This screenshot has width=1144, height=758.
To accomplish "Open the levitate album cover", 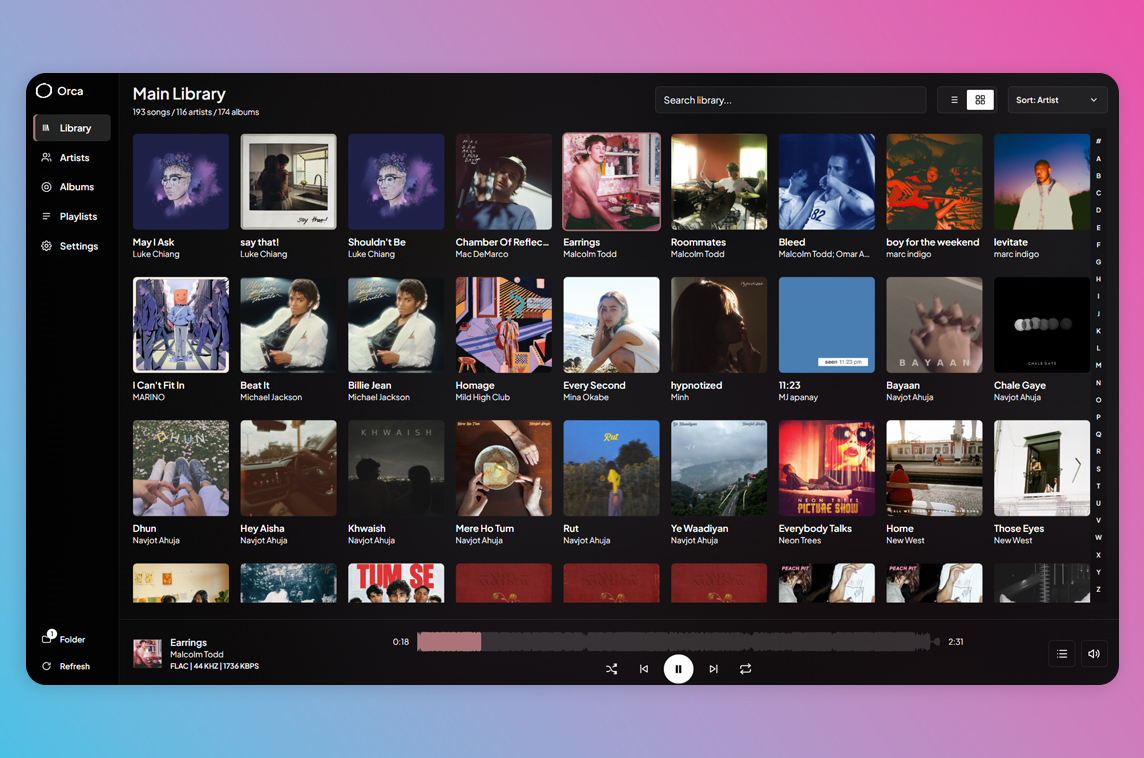I will point(1042,182).
